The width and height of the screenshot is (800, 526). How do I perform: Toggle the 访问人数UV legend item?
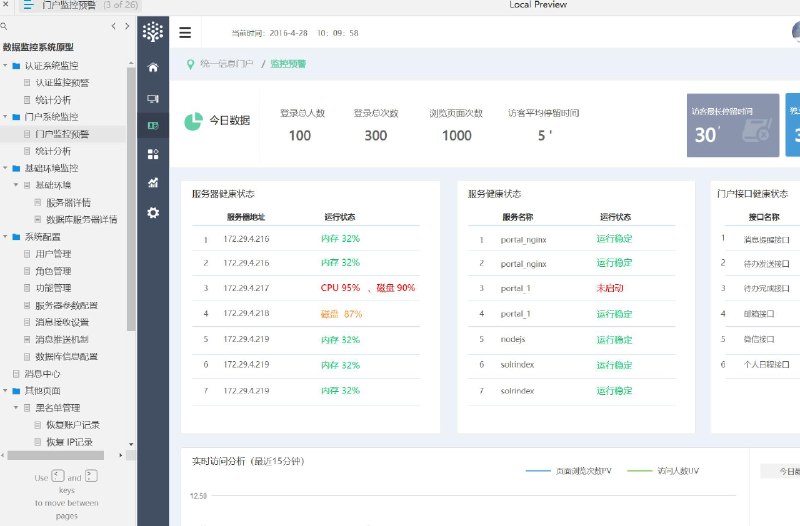click(x=663, y=471)
